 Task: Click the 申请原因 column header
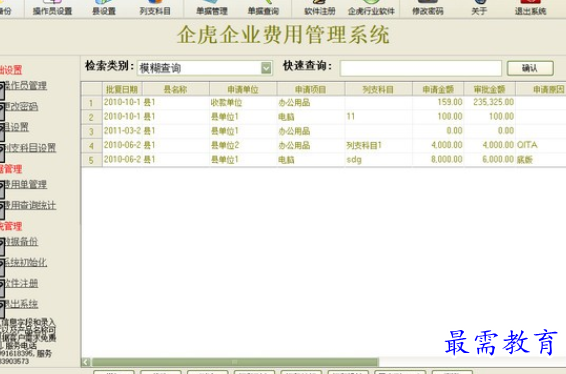point(541,89)
